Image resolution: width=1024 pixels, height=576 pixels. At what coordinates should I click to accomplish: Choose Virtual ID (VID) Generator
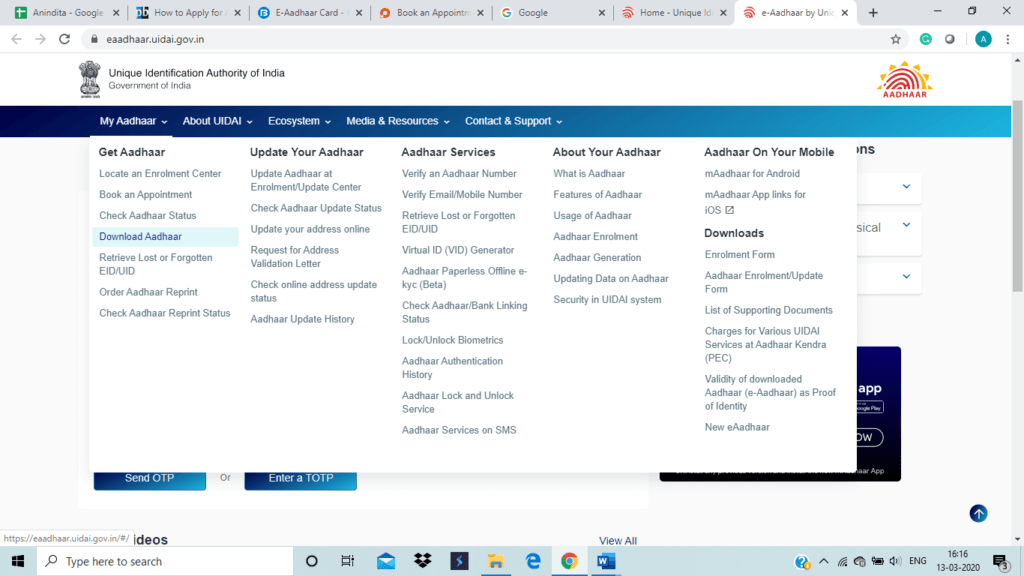click(x=458, y=250)
